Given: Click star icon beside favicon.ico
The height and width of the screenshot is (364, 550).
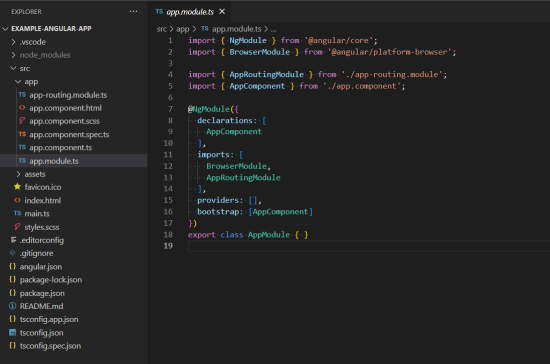Looking at the screenshot, I should (x=17, y=187).
